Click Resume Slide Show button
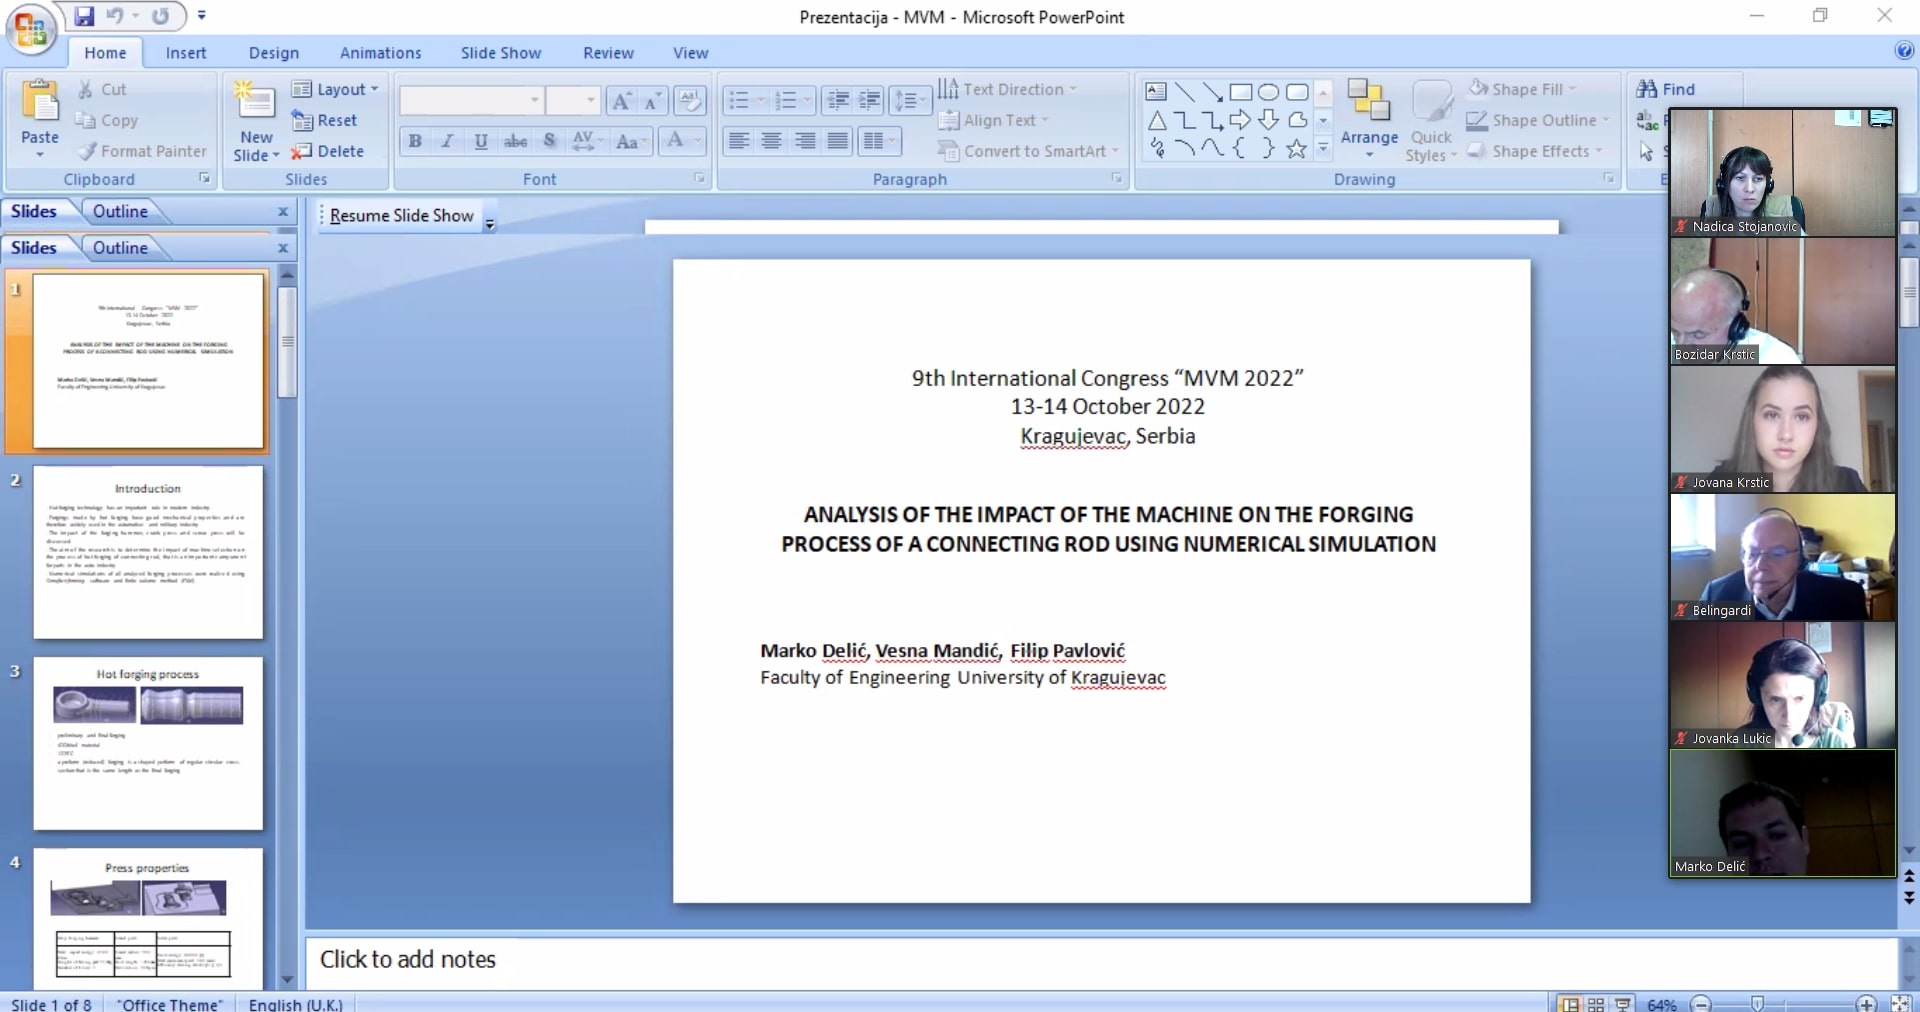 click(x=401, y=216)
